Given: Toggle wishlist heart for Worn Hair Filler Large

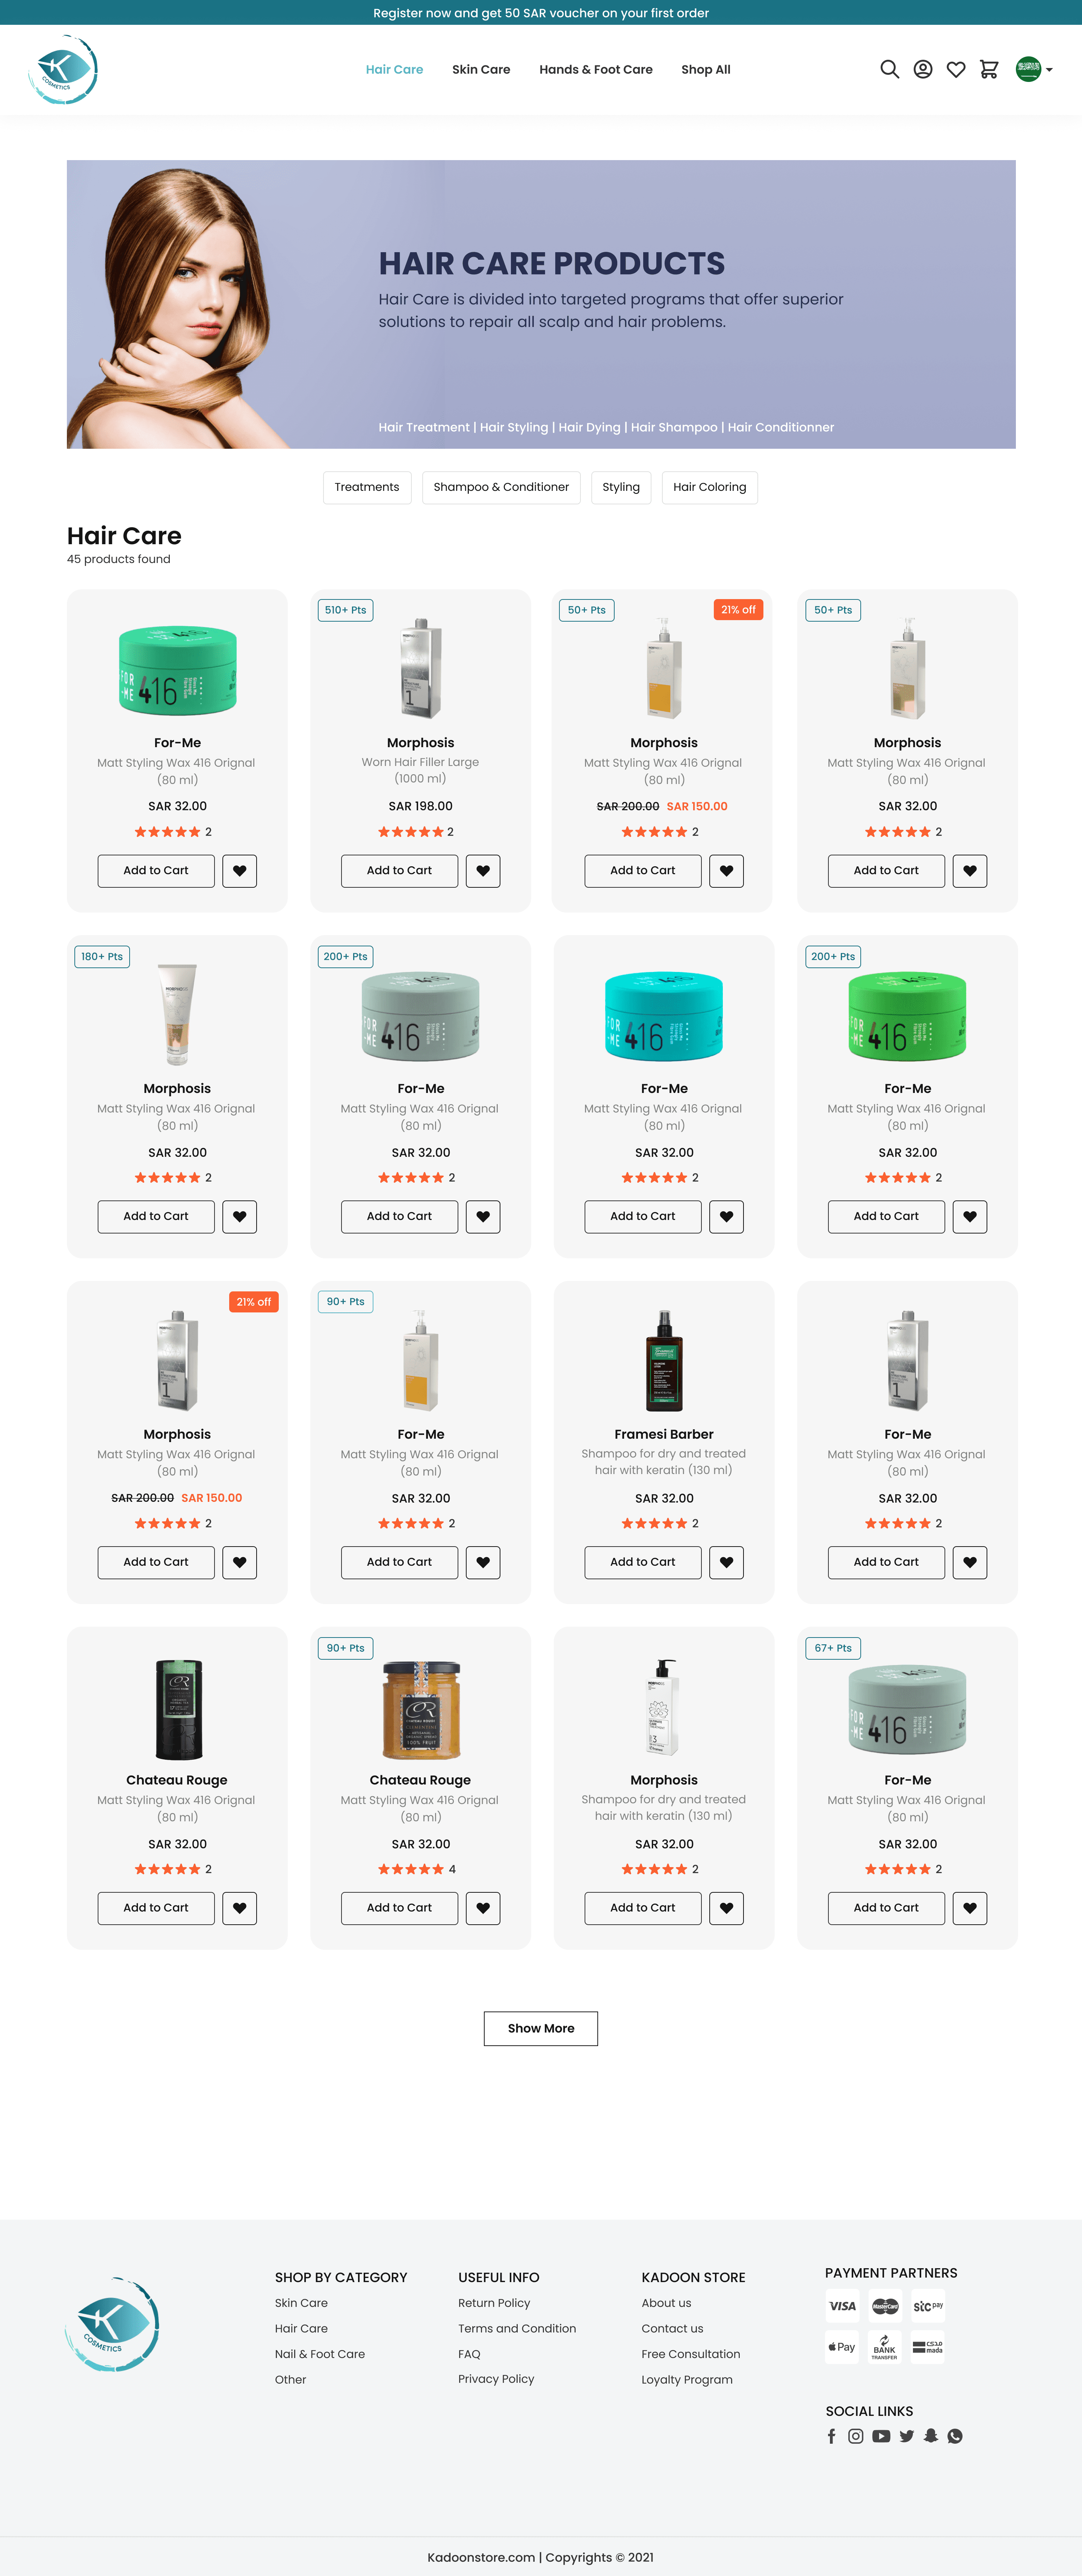Looking at the screenshot, I should point(483,871).
